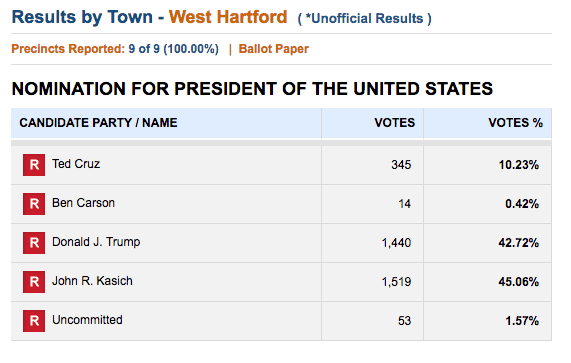
Task: Click Kasich's 1,519 vote count
Action: (x=396, y=282)
